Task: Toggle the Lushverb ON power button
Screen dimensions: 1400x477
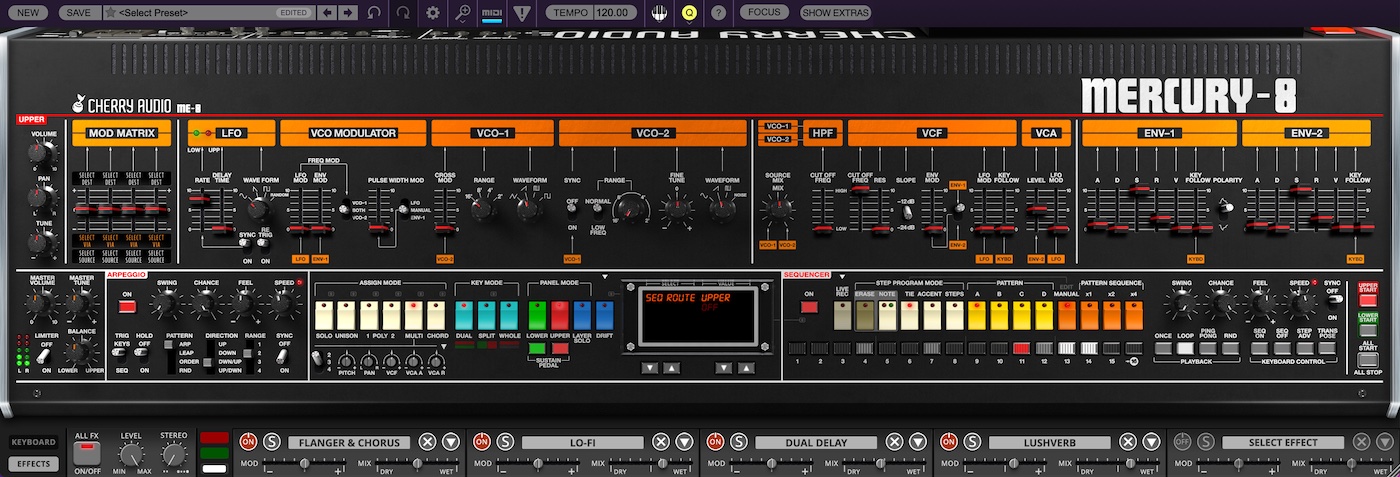Action: click(x=949, y=442)
